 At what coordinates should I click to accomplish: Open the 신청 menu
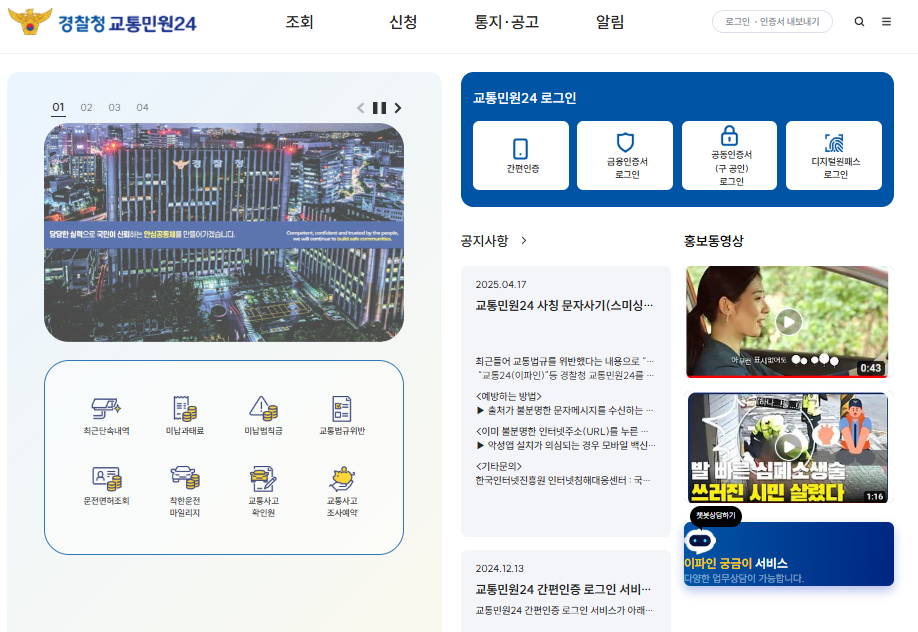(x=403, y=22)
